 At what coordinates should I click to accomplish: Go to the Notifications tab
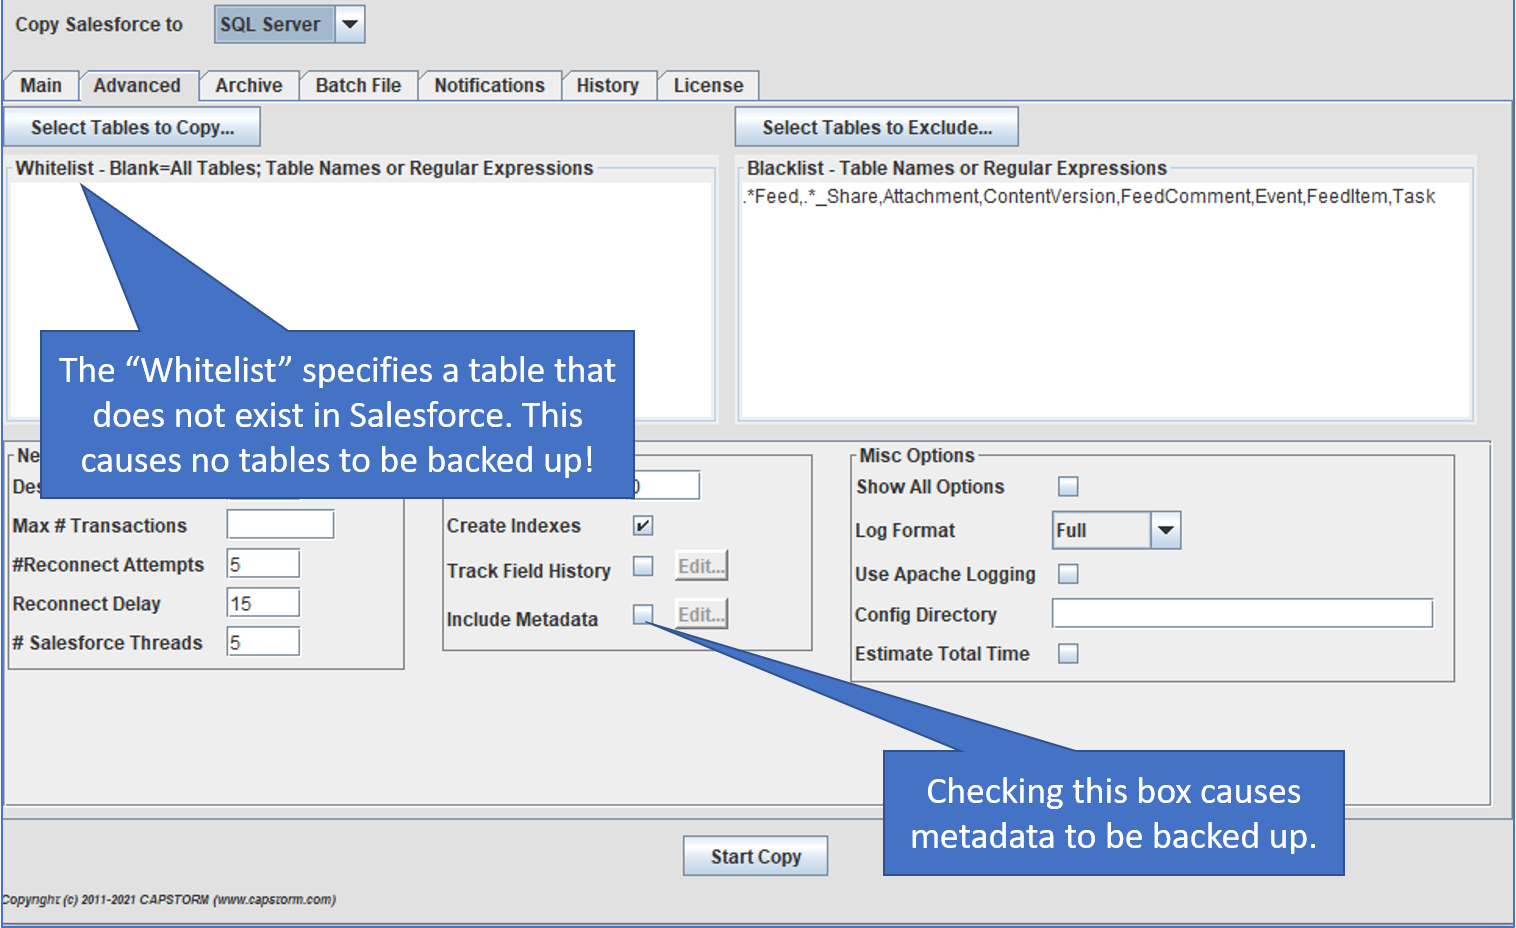(490, 86)
